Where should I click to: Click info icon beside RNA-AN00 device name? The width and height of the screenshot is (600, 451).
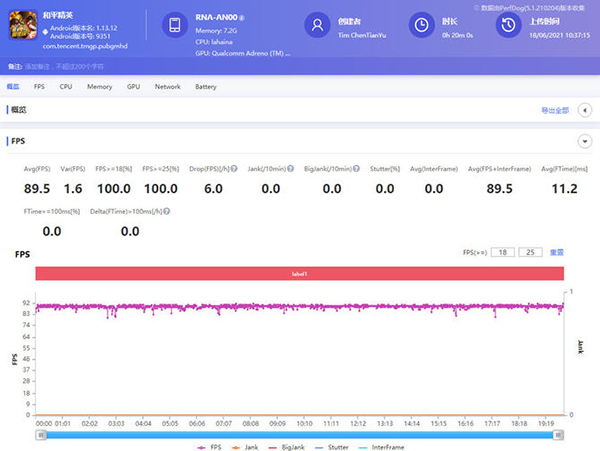pos(242,17)
